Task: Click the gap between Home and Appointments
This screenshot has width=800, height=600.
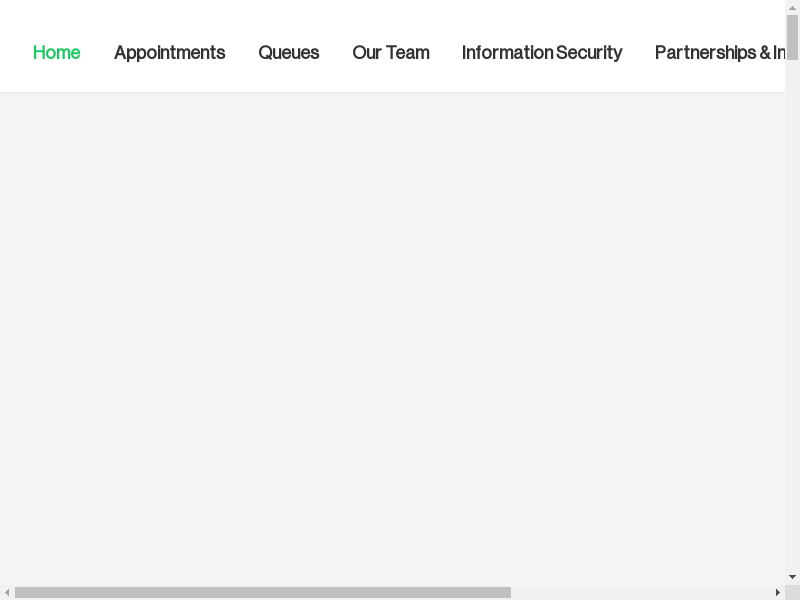Action: [97, 53]
